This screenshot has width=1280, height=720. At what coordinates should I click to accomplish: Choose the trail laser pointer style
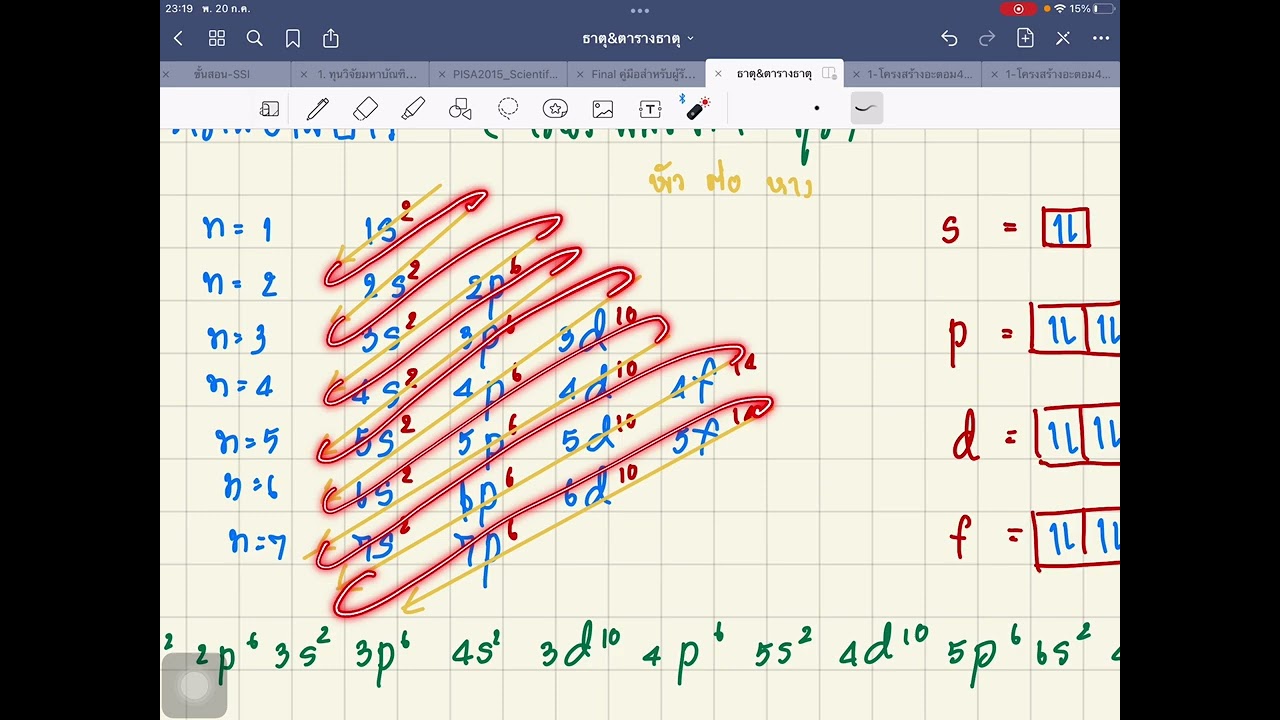866,108
